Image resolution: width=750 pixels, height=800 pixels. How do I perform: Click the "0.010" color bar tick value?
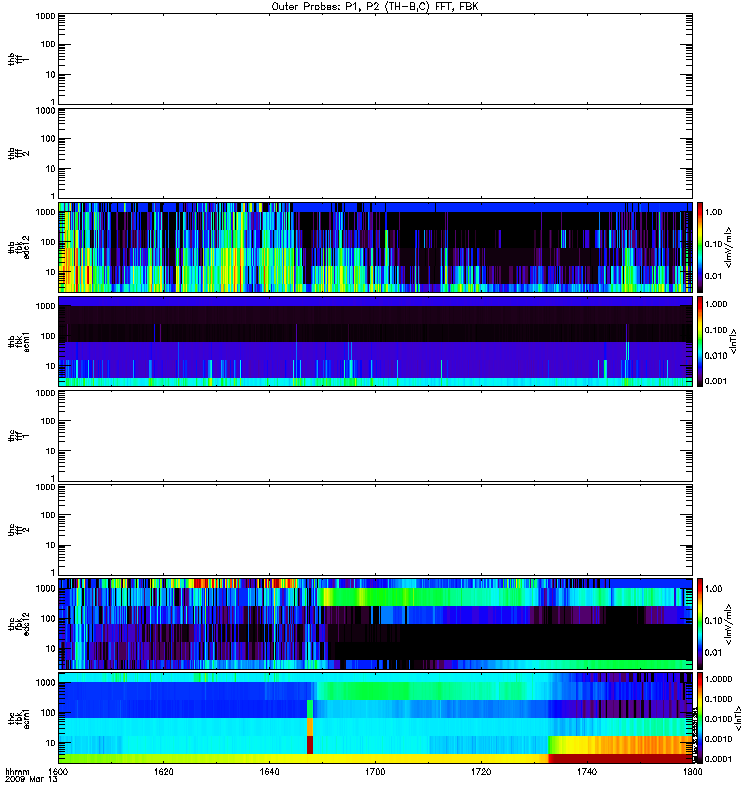[716, 356]
